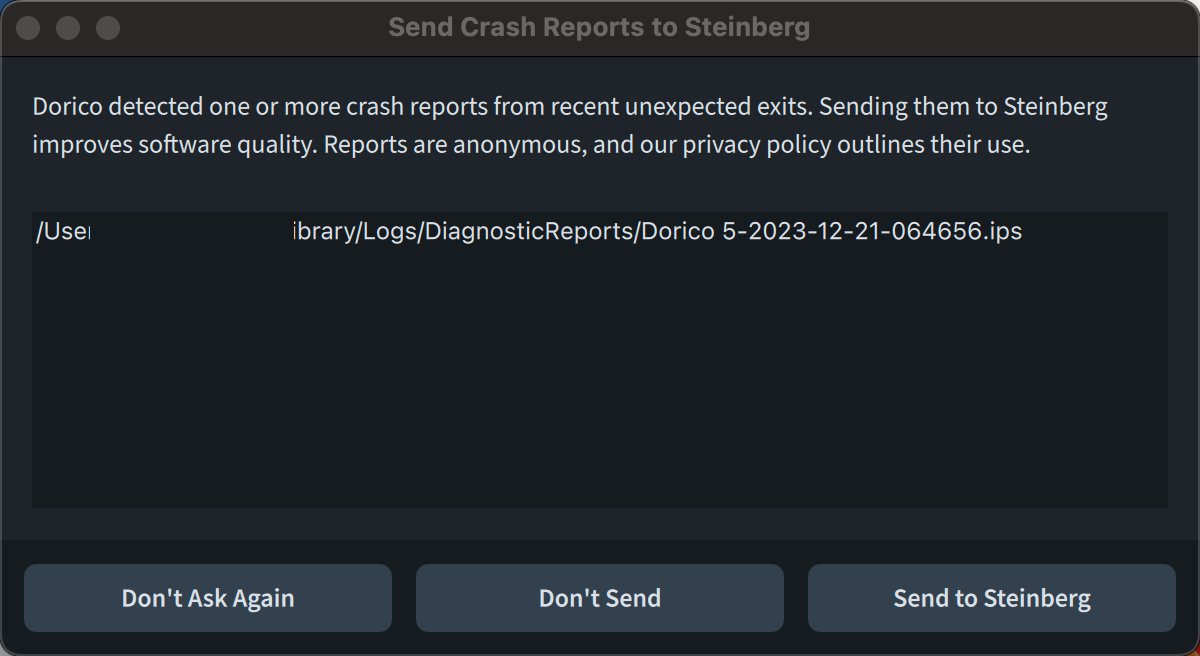The height and width of the screenshot is (656, 1200).
Task: Click the red close traffic light
Action: [x=28, y=28]
